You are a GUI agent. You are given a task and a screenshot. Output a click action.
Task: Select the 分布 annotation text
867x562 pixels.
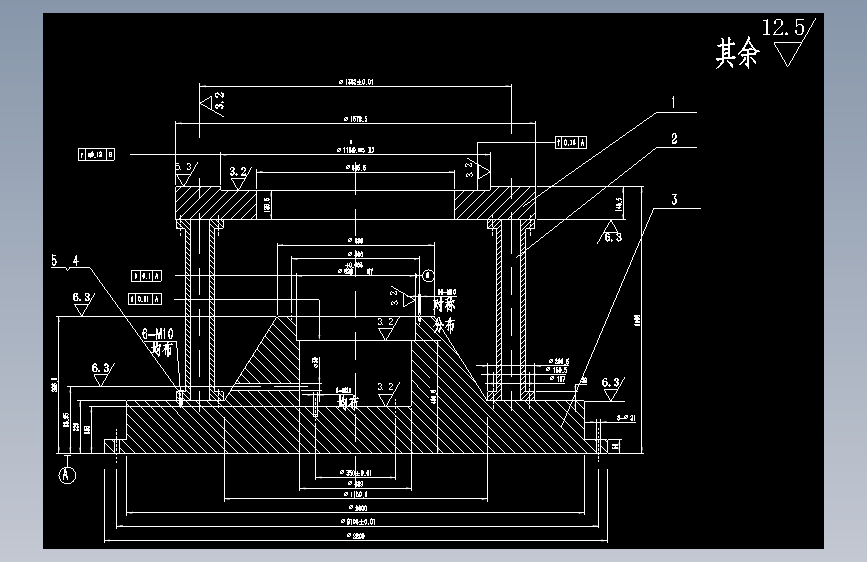point(444,325)
